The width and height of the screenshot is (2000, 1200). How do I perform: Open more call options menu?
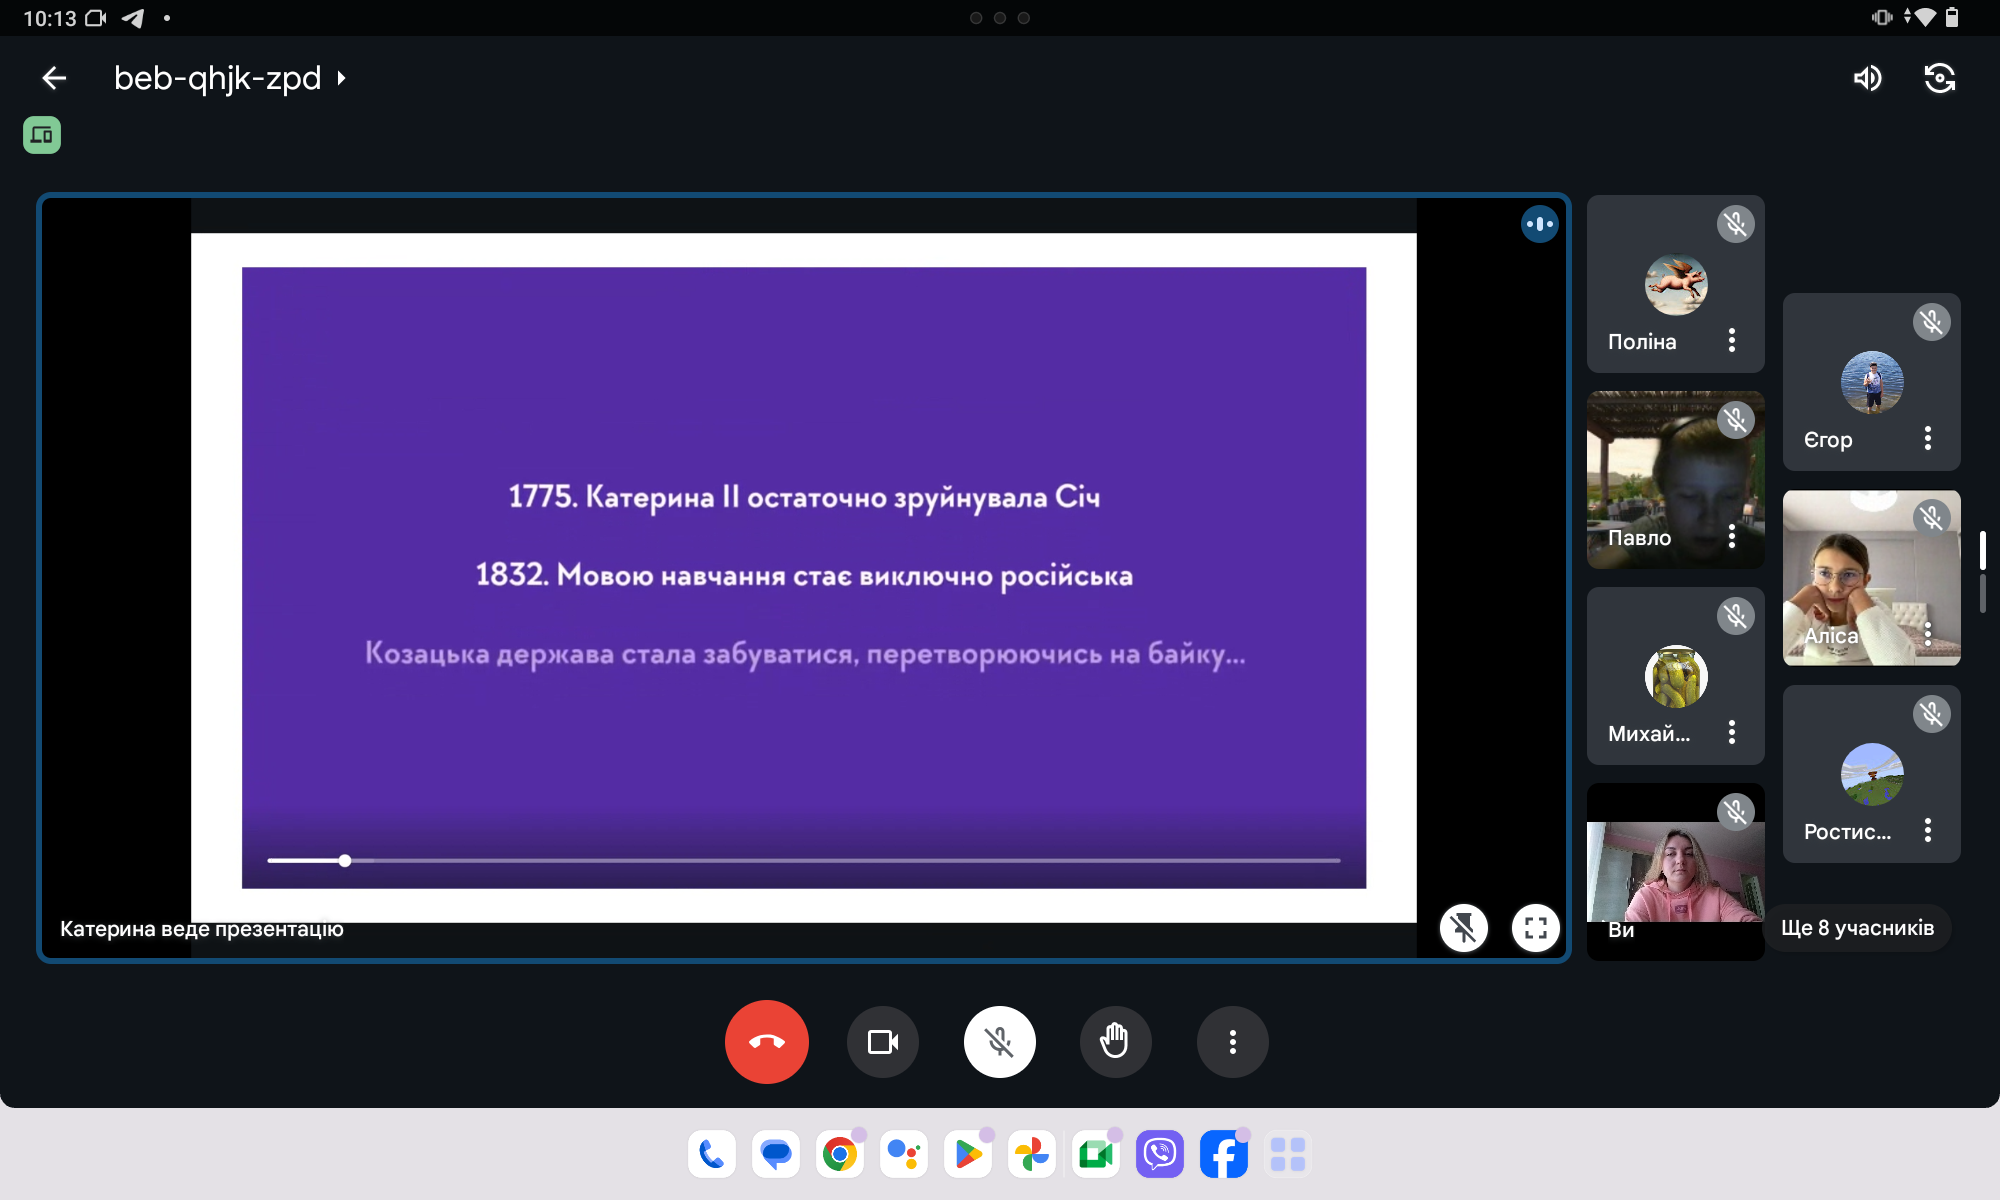1232,1042
